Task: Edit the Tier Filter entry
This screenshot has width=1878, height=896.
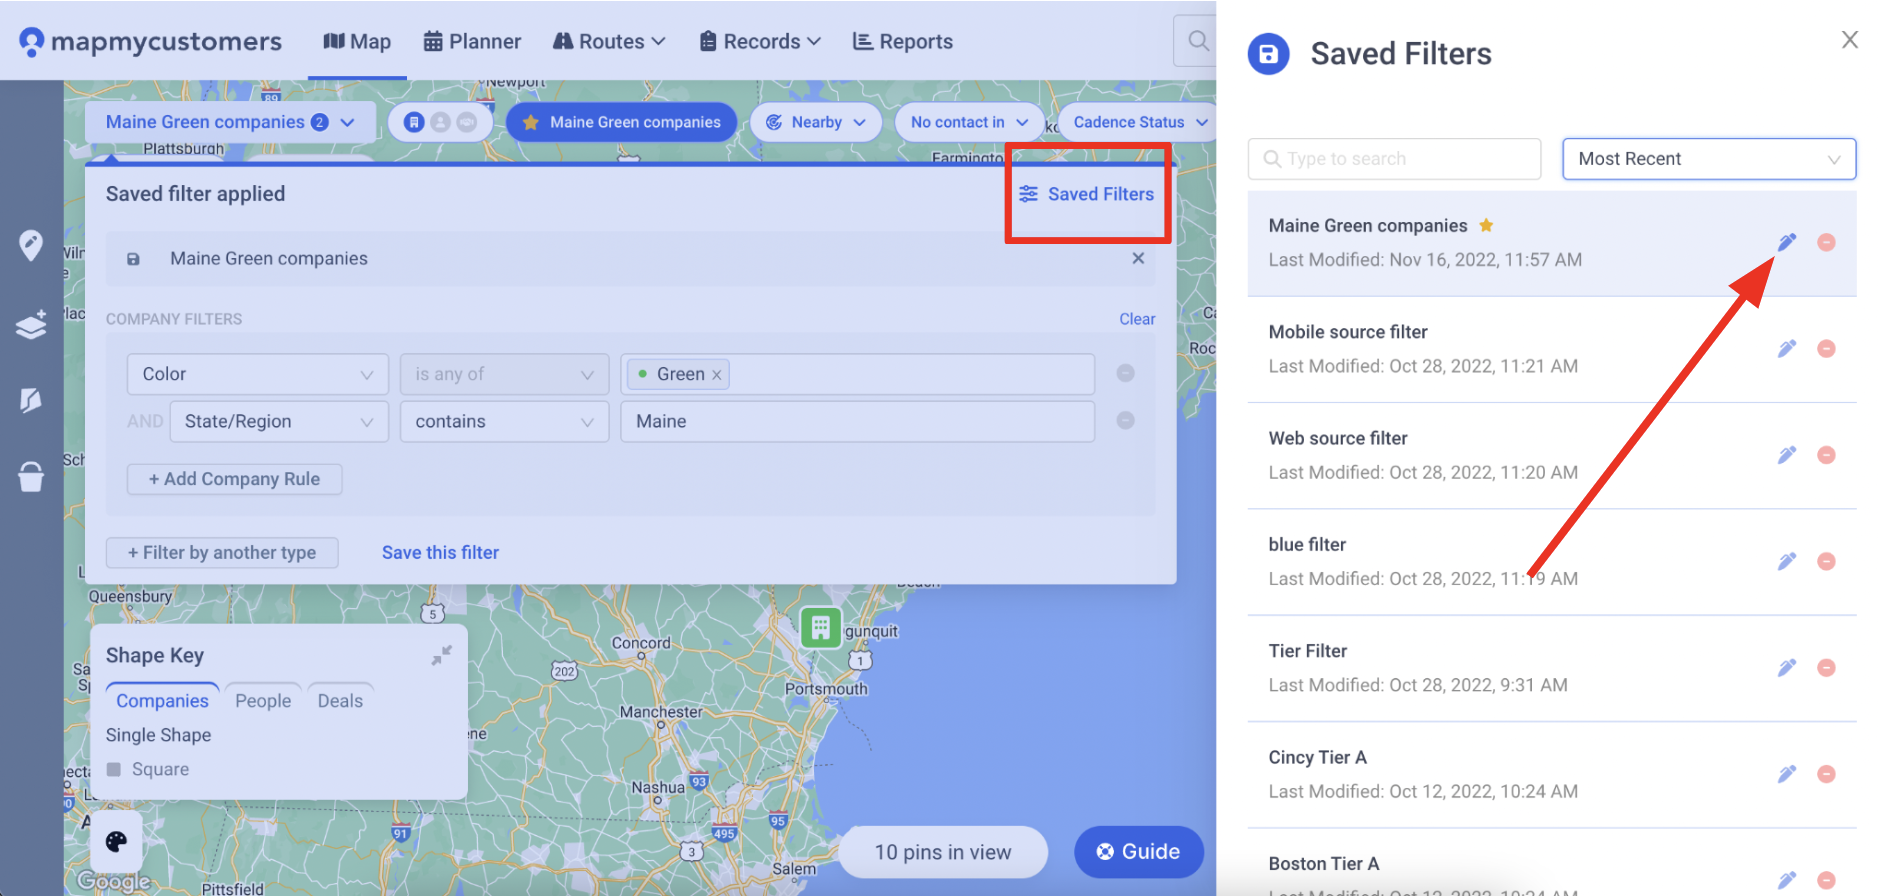Action: click(x=1787, y=667)
